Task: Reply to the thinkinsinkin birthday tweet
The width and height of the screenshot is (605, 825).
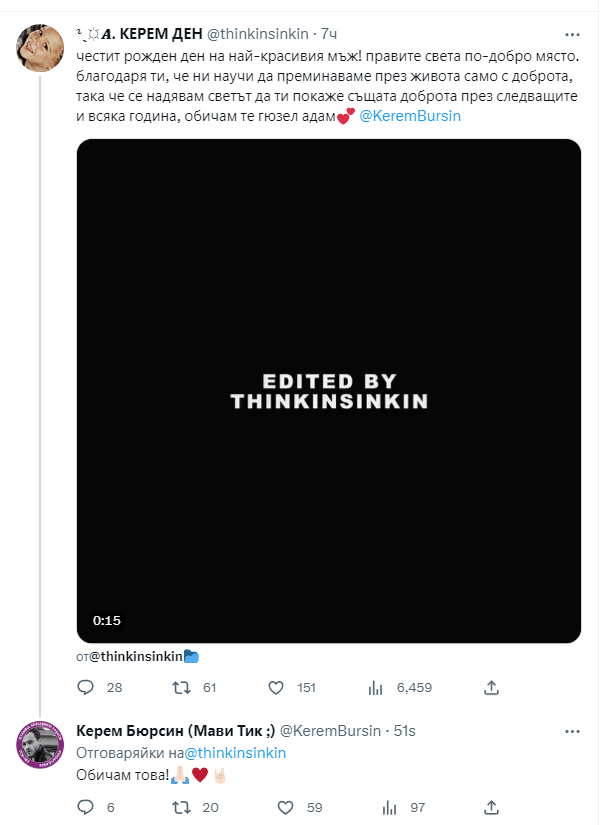Action: [x=86, y=688]
